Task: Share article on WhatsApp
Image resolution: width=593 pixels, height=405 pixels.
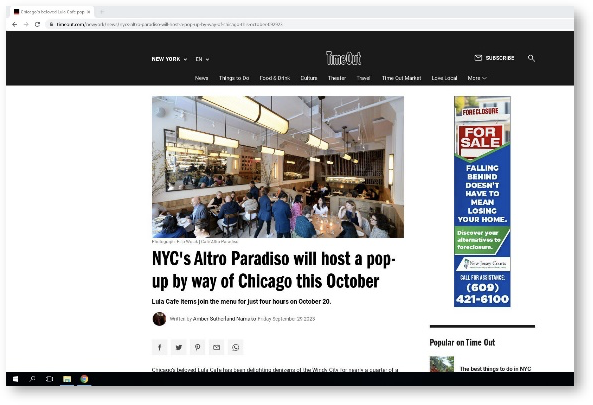Action: click(x=235, y=347)
